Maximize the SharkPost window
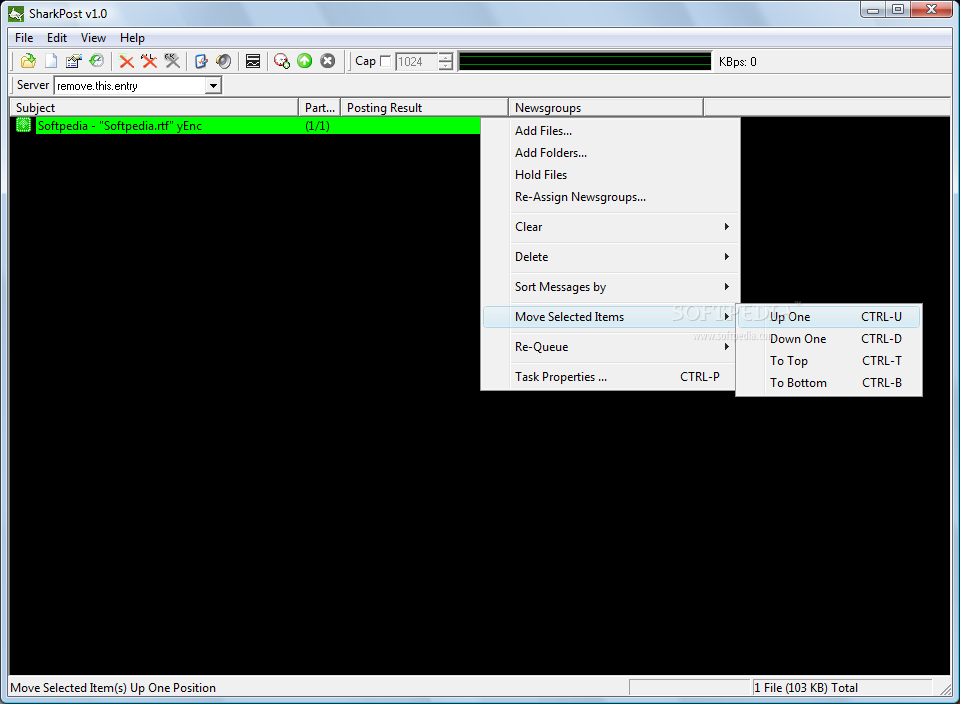Screen dimensions: 960x704 (x=898, y=9)
